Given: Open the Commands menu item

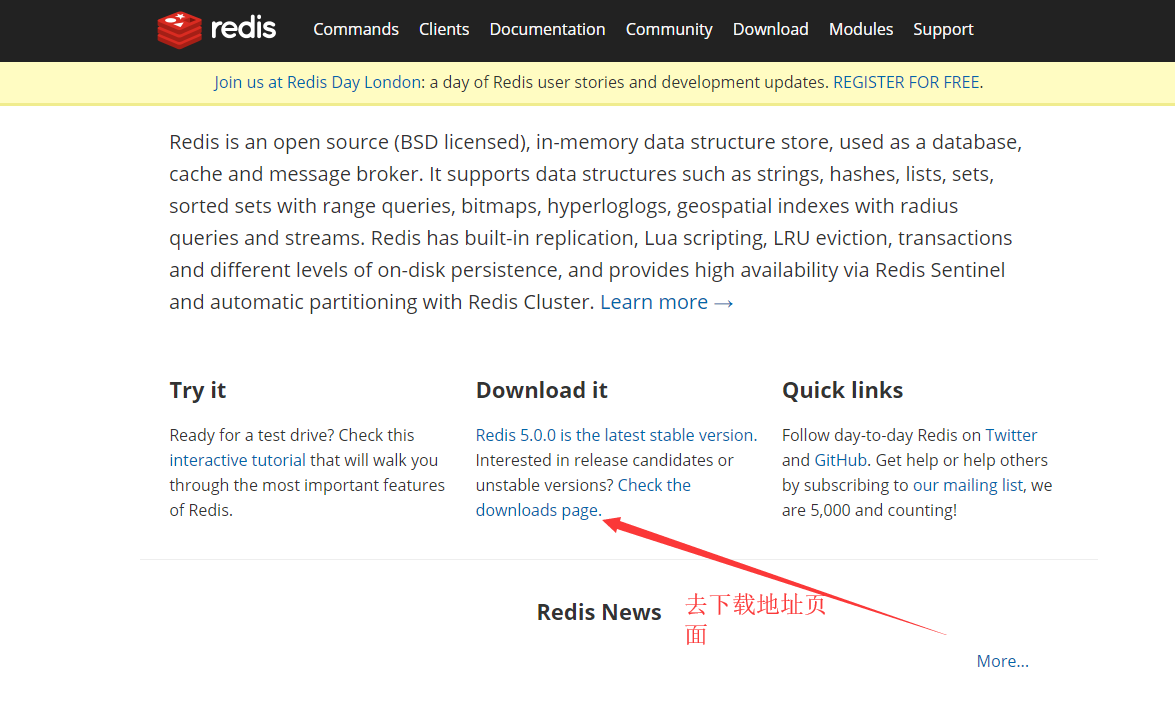Looking at the screenshot, I should point(356,29).
